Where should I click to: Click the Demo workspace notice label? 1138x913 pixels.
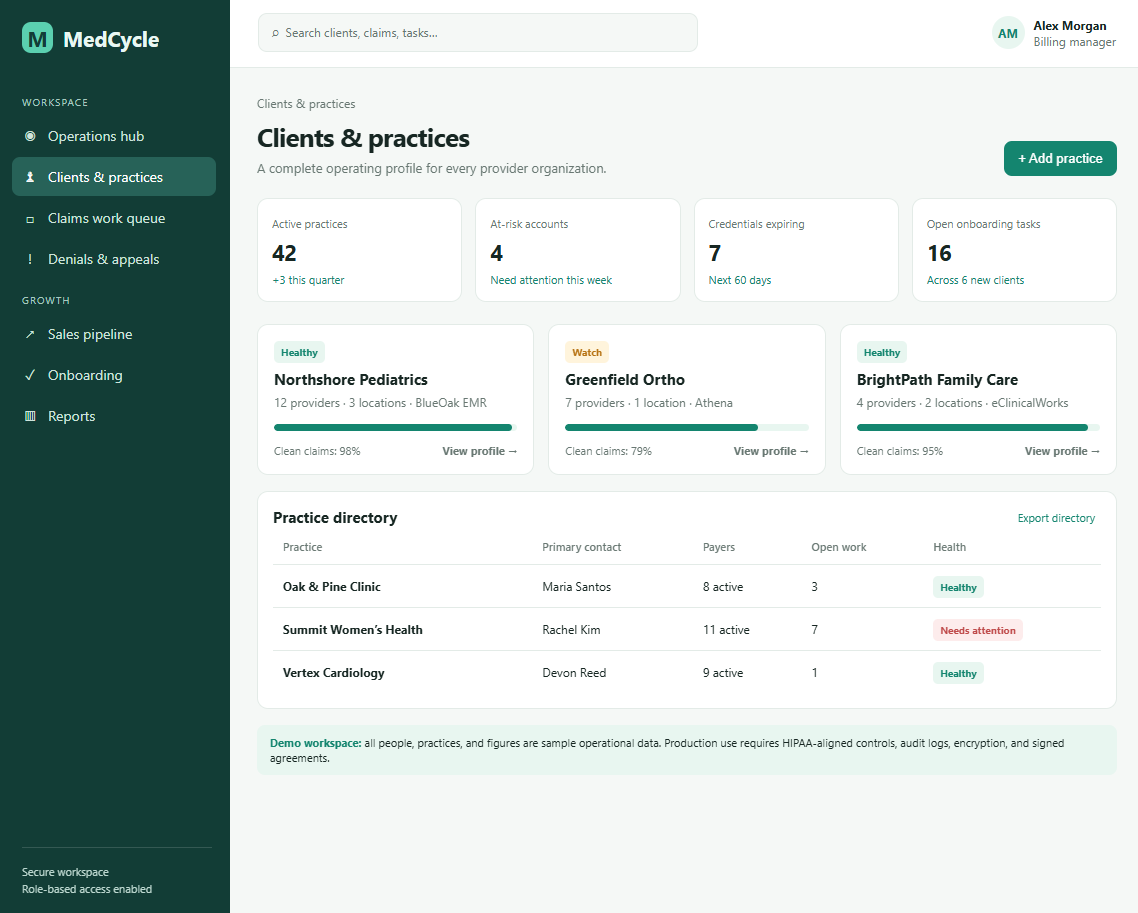click(316, 743)
